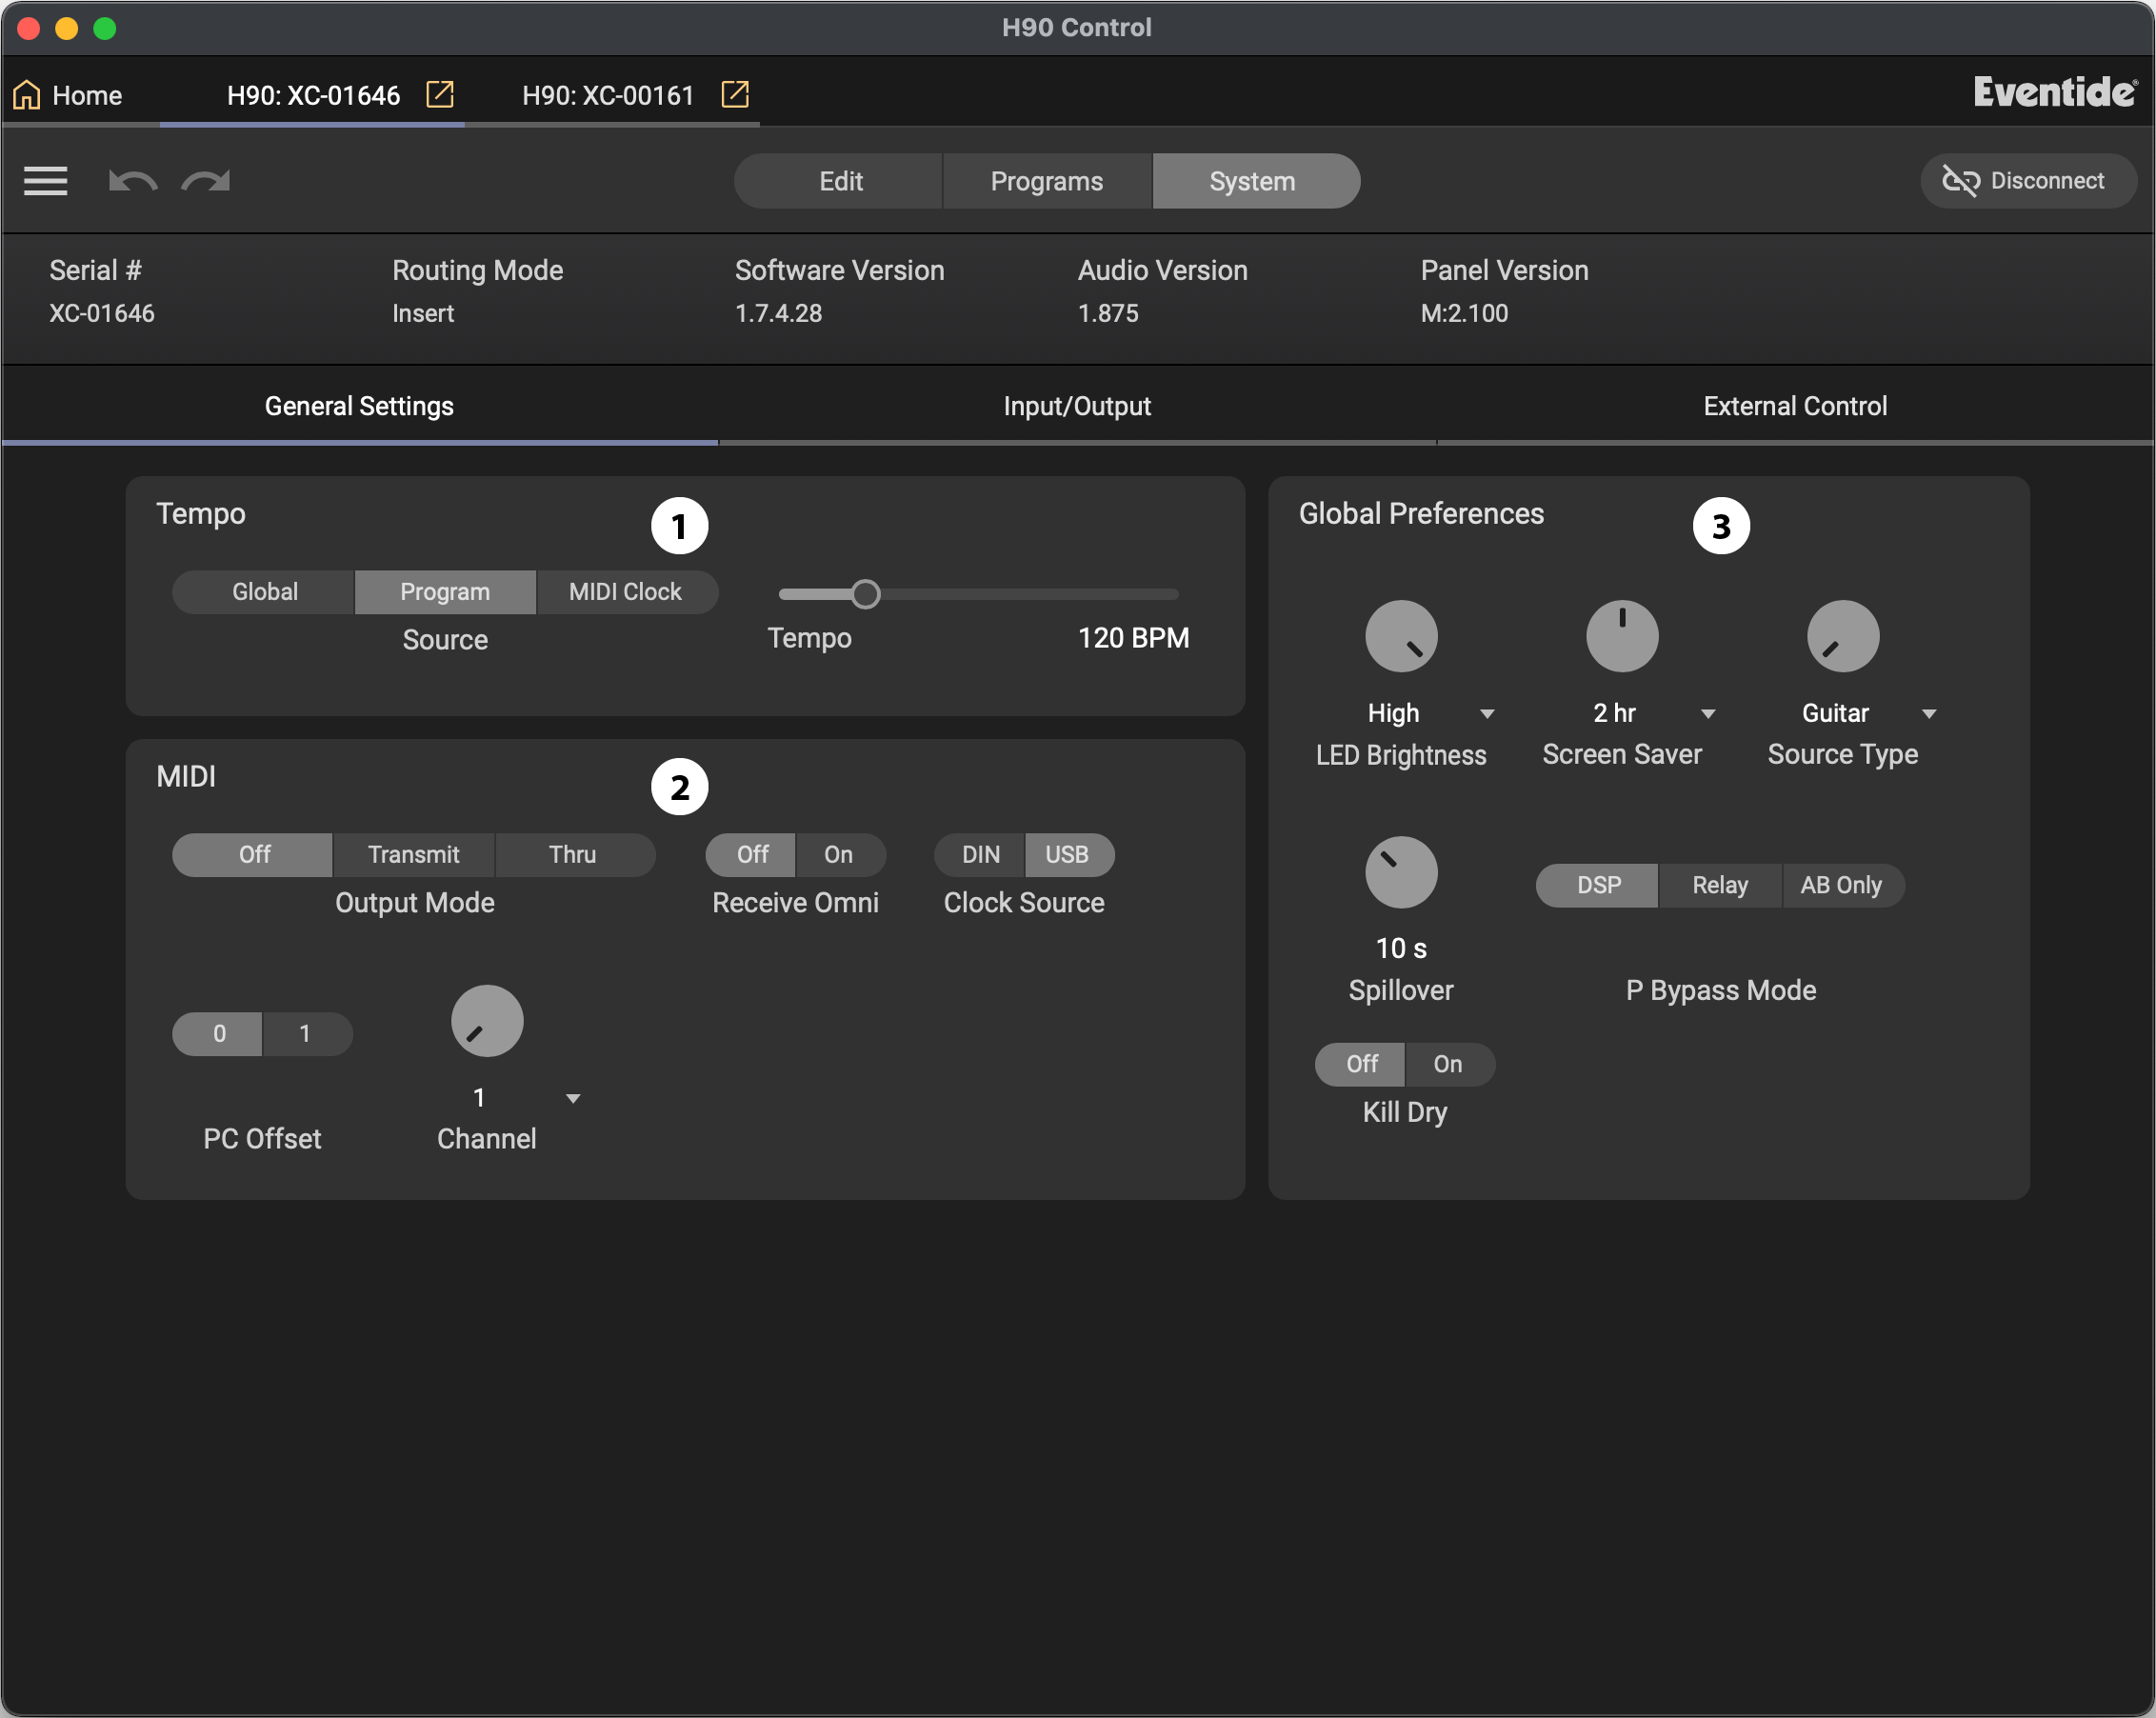Switch to the Input/Output tab
The image size is (2156, 1718).
pos(1077,406)
